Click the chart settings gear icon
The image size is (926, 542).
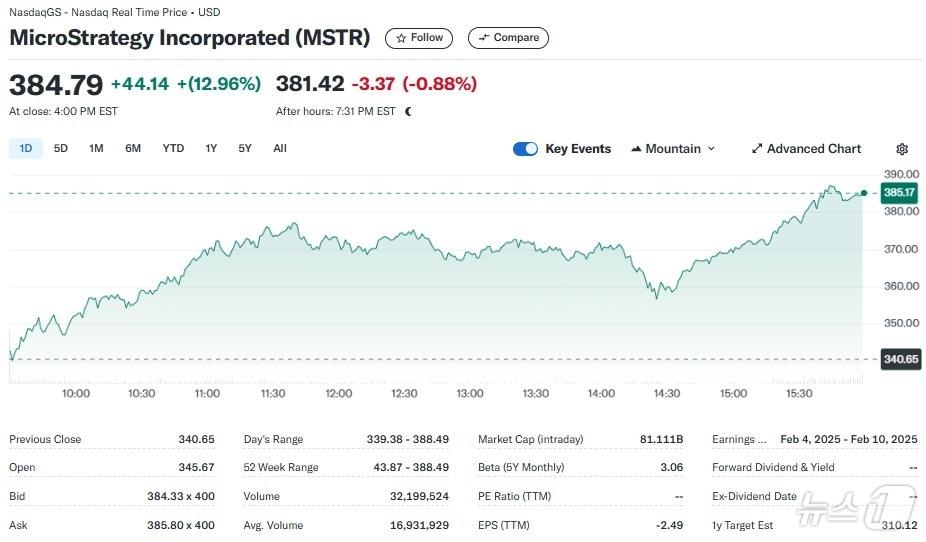coord(902,149)
